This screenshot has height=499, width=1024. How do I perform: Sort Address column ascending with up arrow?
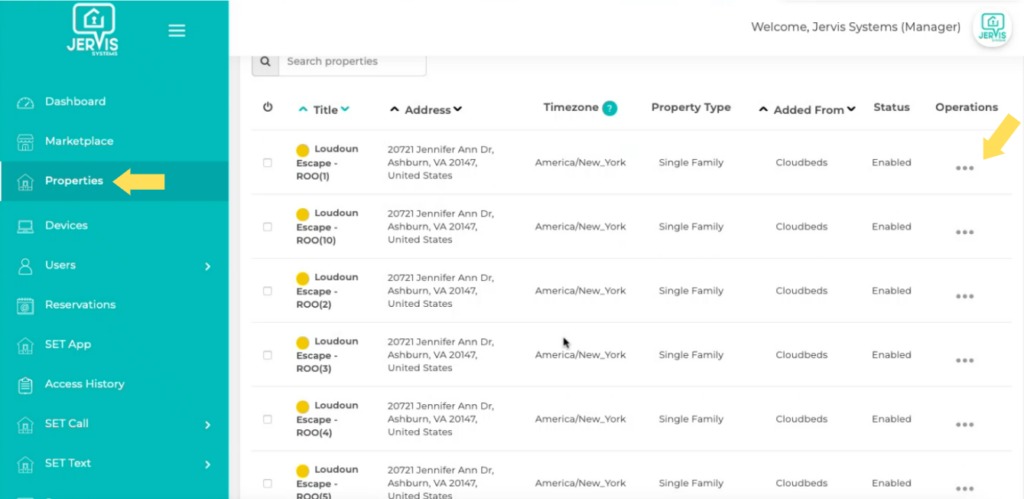tap(394, 110)
